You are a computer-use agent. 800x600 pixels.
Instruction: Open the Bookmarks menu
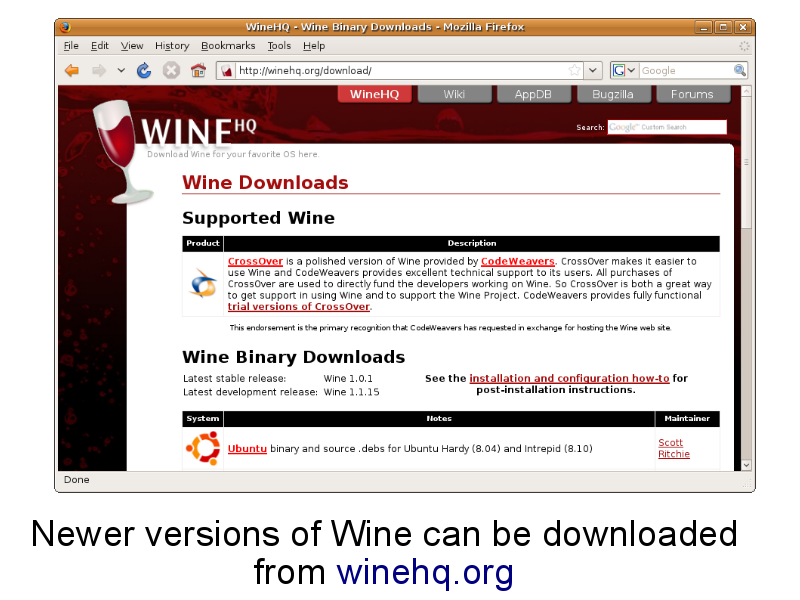[x=228, y=46]
